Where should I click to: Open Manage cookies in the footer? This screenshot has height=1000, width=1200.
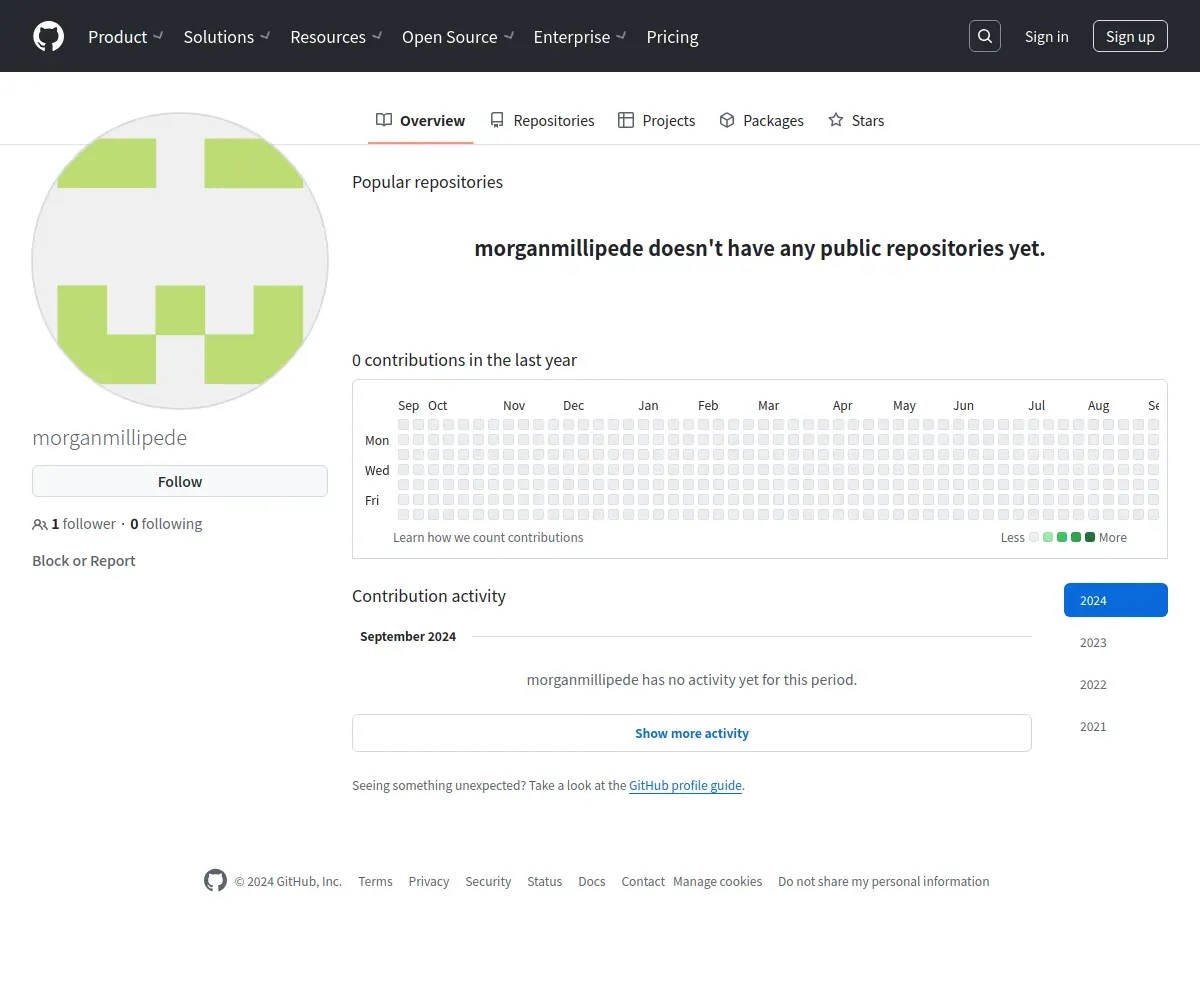[x=717, y=881]
